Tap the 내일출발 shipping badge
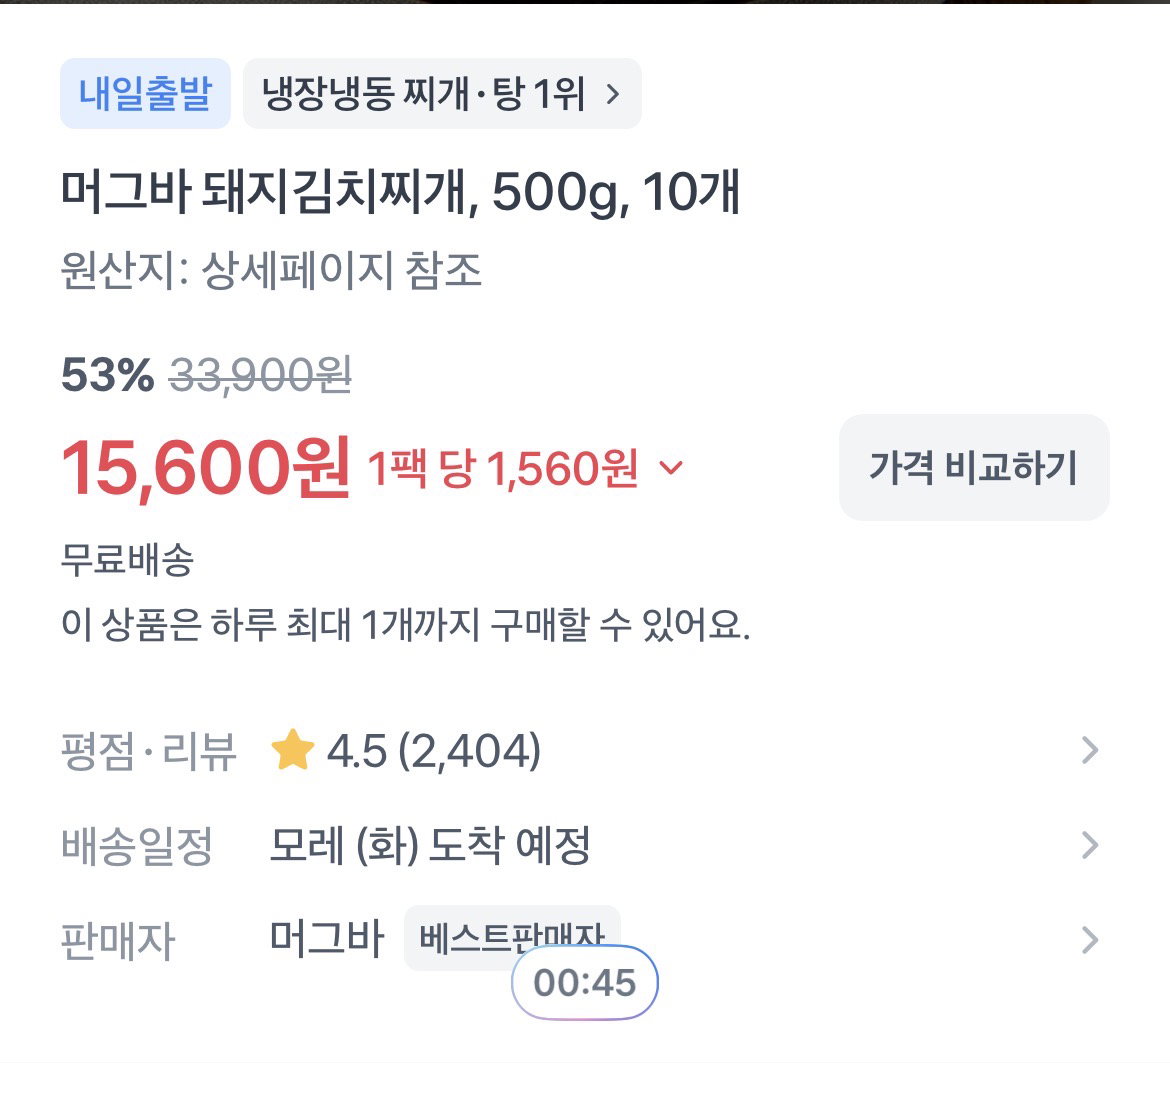The width and height of the screenshot is (1170, 1095). coord(146,94)
